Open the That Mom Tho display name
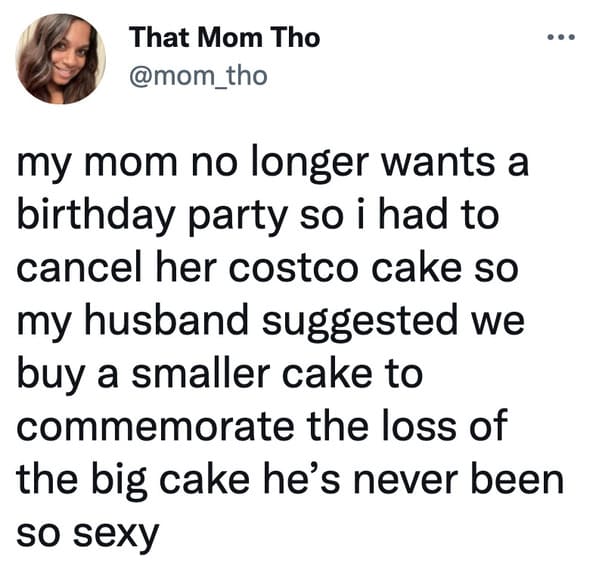Viewport: 599px width, 566px height. tap(224, 38)
